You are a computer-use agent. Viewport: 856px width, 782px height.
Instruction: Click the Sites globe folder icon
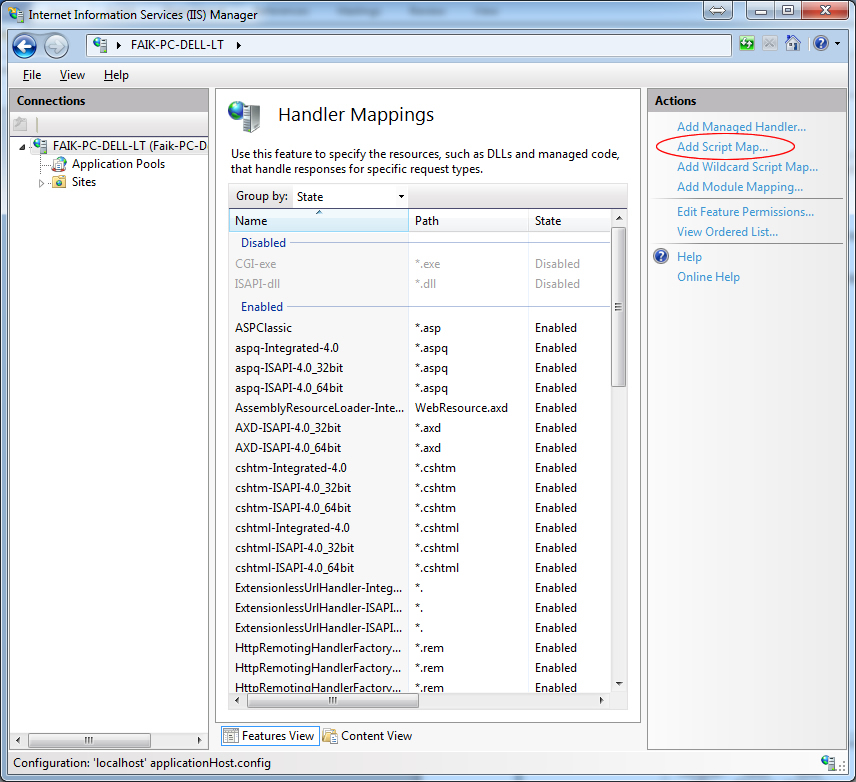59,182
